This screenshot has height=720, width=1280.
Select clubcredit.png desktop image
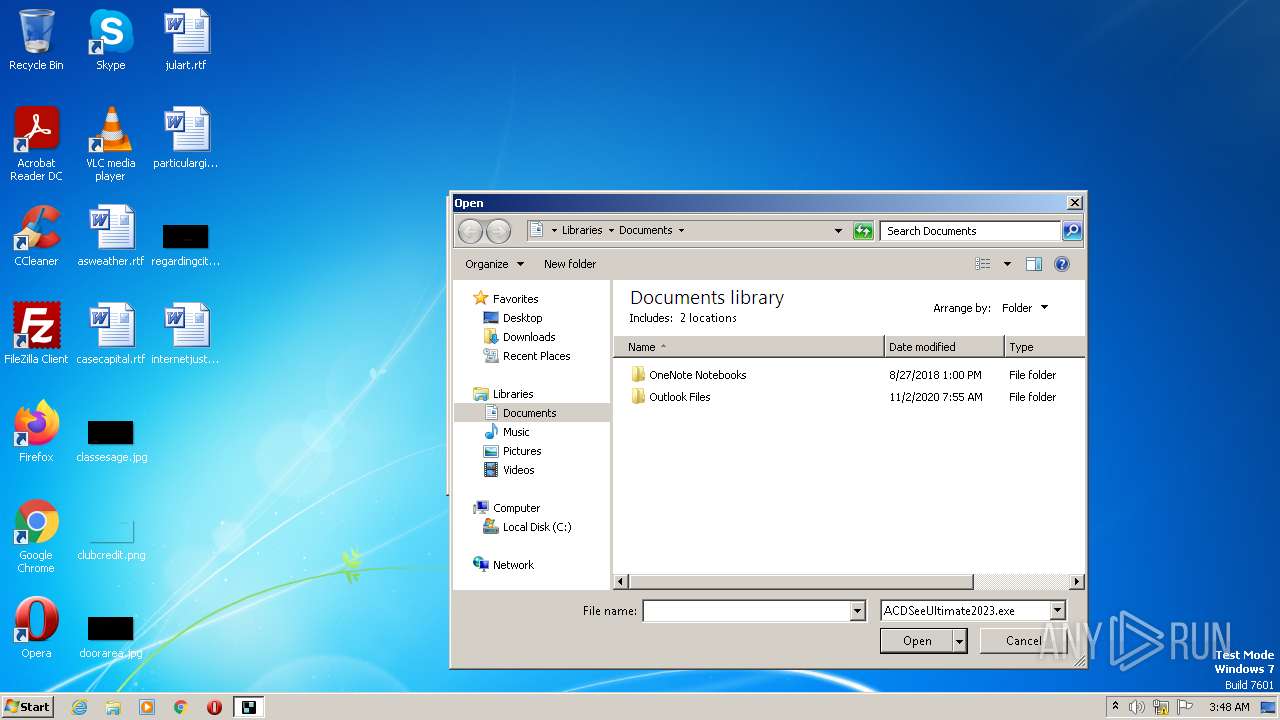(110, 540)
